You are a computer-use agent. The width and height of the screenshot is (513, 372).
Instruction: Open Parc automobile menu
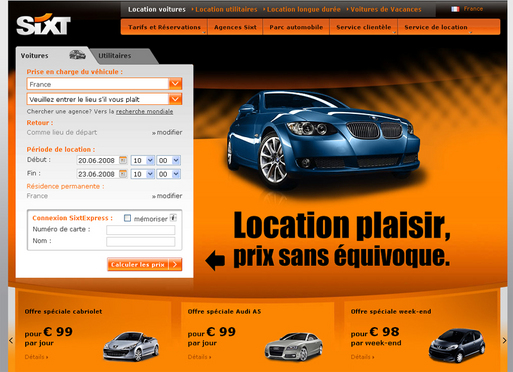click(296, 27)
